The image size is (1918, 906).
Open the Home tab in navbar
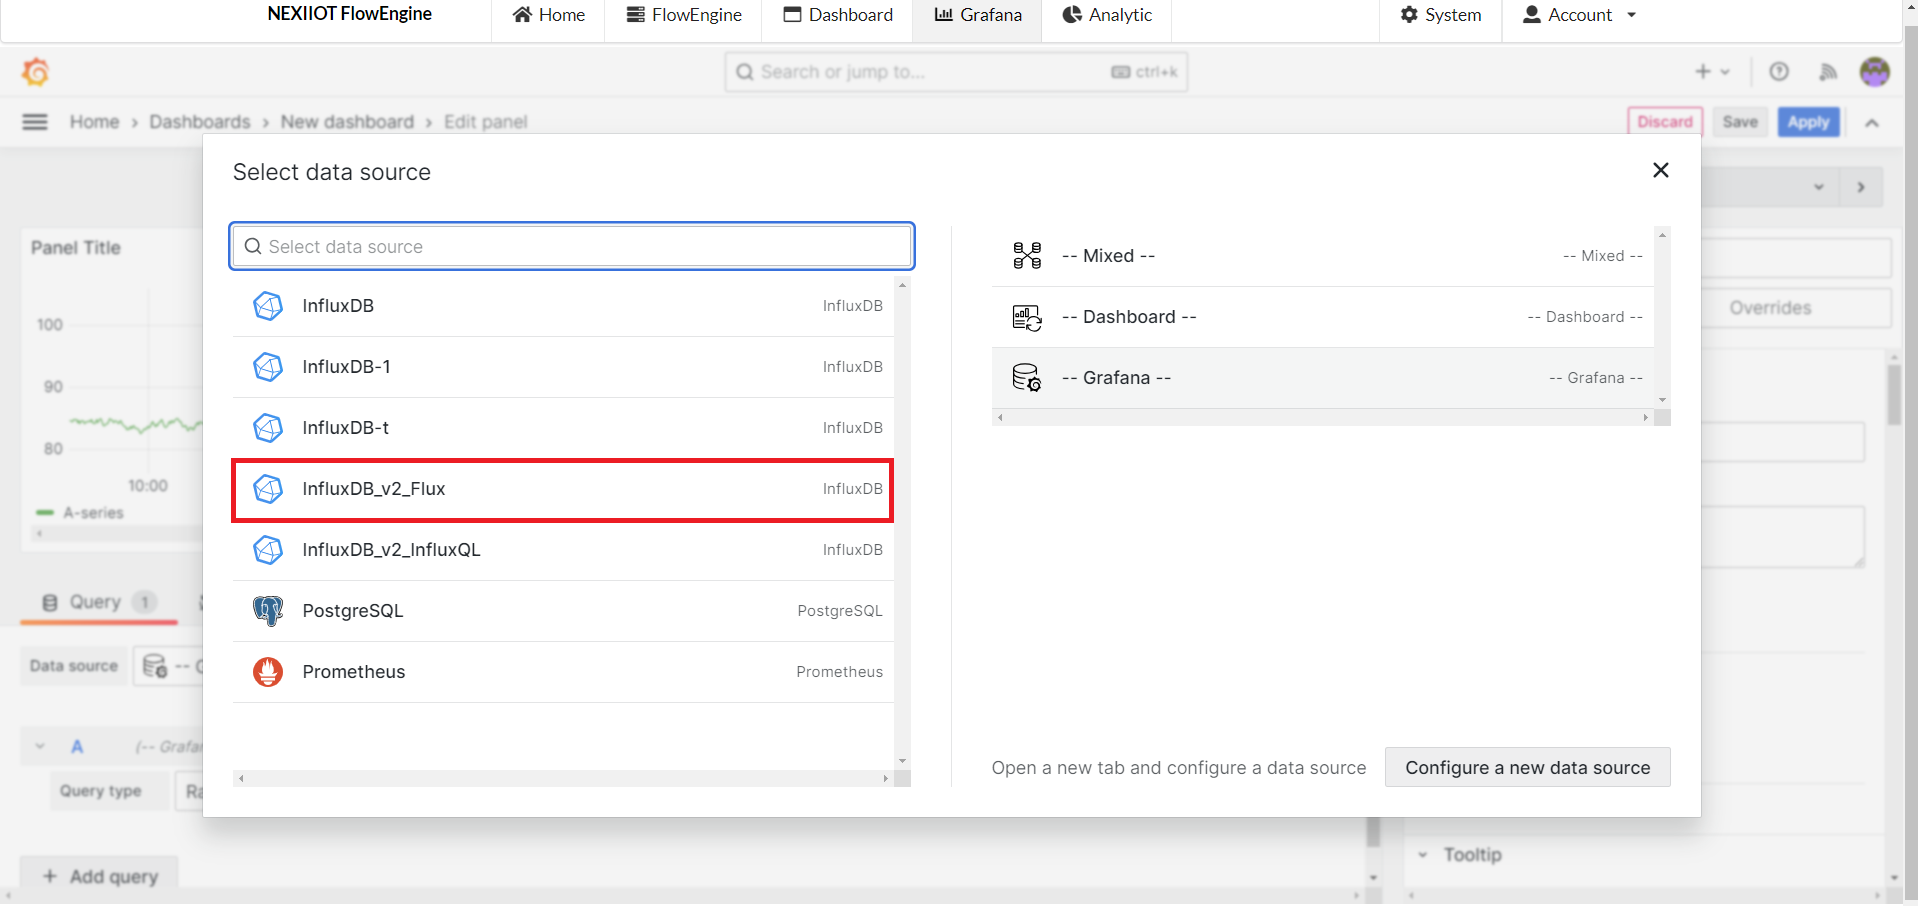pyautogui.click(x=548, y=15)
